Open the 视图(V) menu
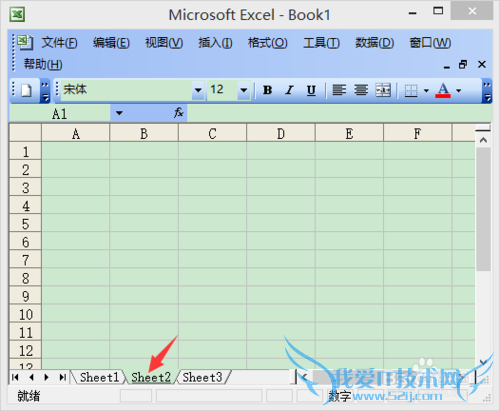 (x=164, y=43)
